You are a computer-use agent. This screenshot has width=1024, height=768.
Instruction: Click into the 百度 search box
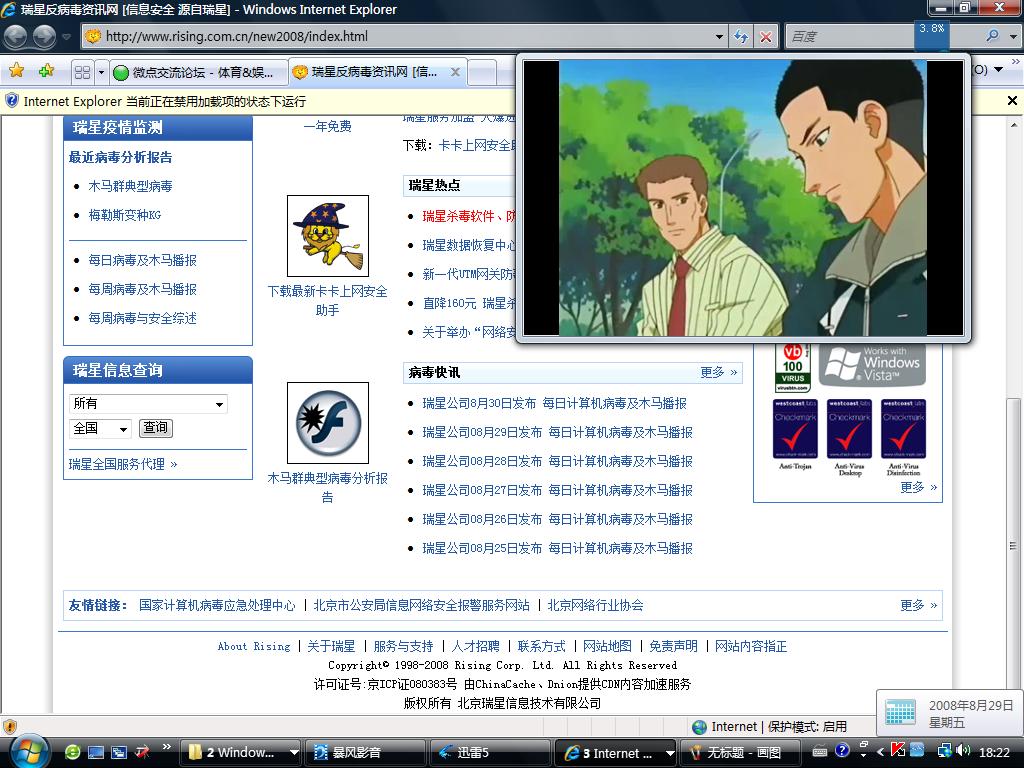[849, 37]
